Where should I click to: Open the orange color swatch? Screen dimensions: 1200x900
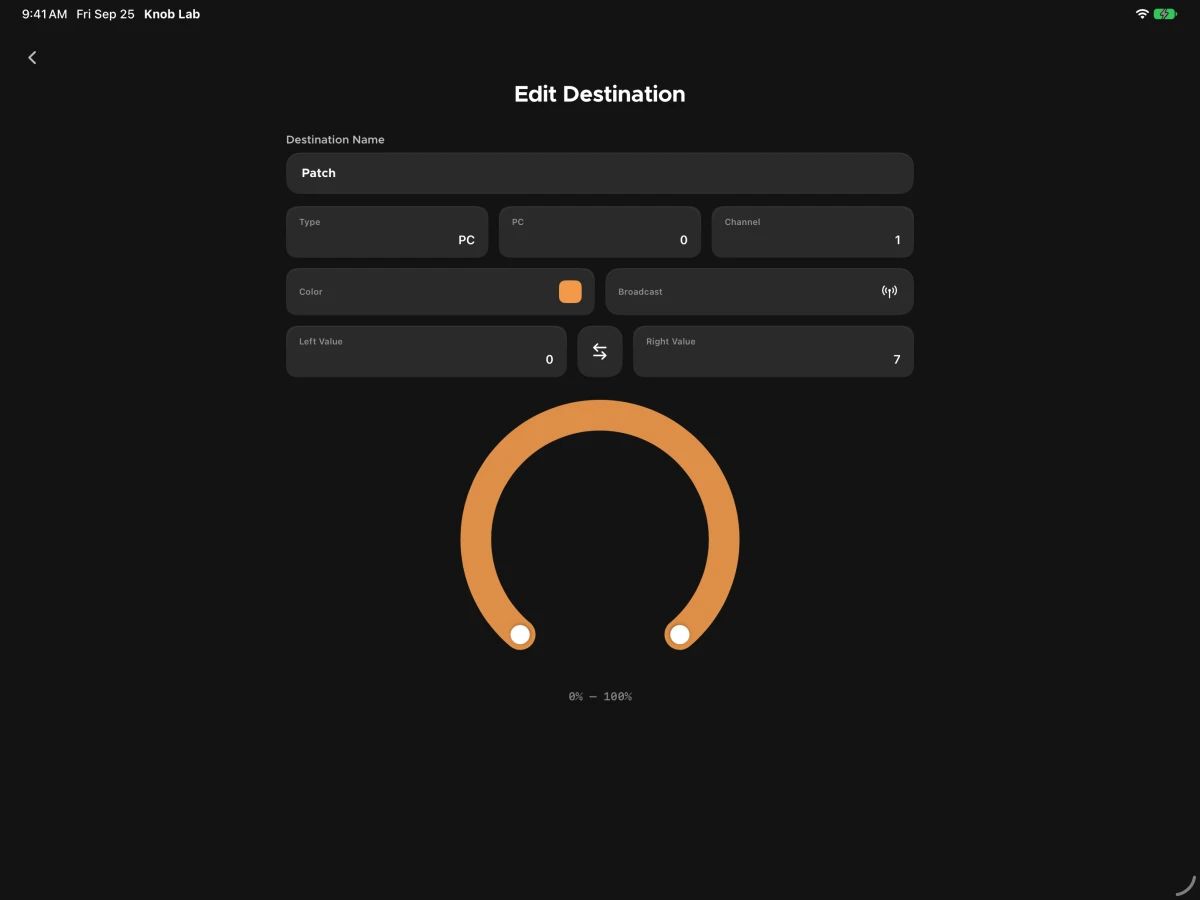point(570,292)
